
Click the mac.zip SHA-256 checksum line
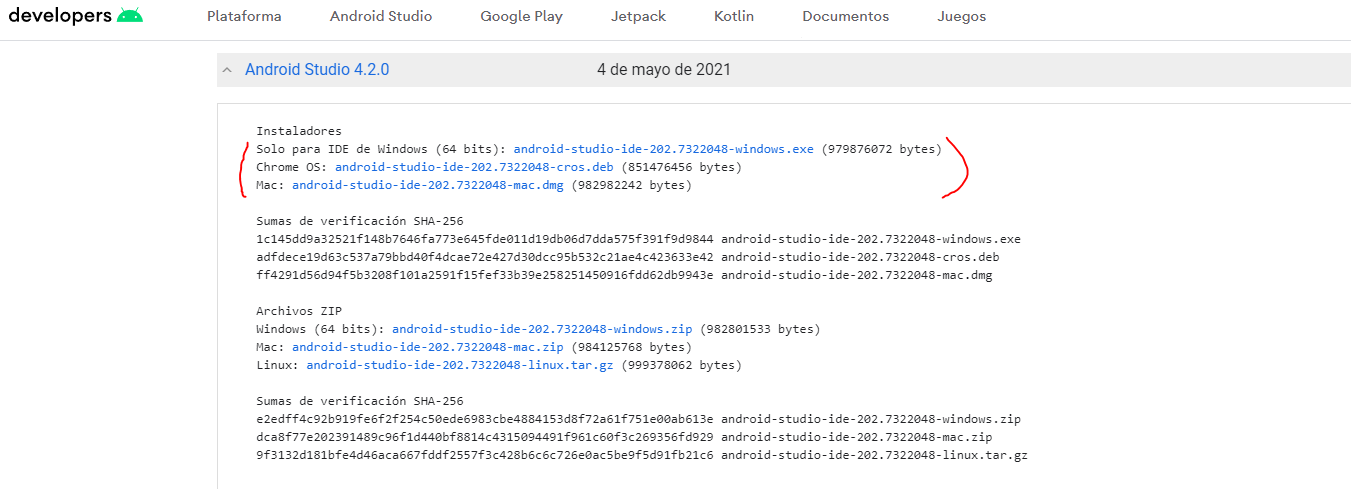484,437
